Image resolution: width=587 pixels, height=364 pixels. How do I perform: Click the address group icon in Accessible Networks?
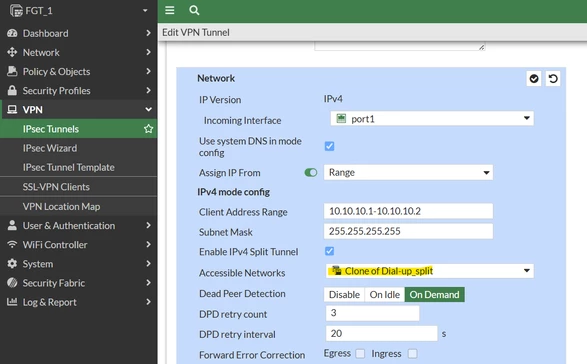336,270
